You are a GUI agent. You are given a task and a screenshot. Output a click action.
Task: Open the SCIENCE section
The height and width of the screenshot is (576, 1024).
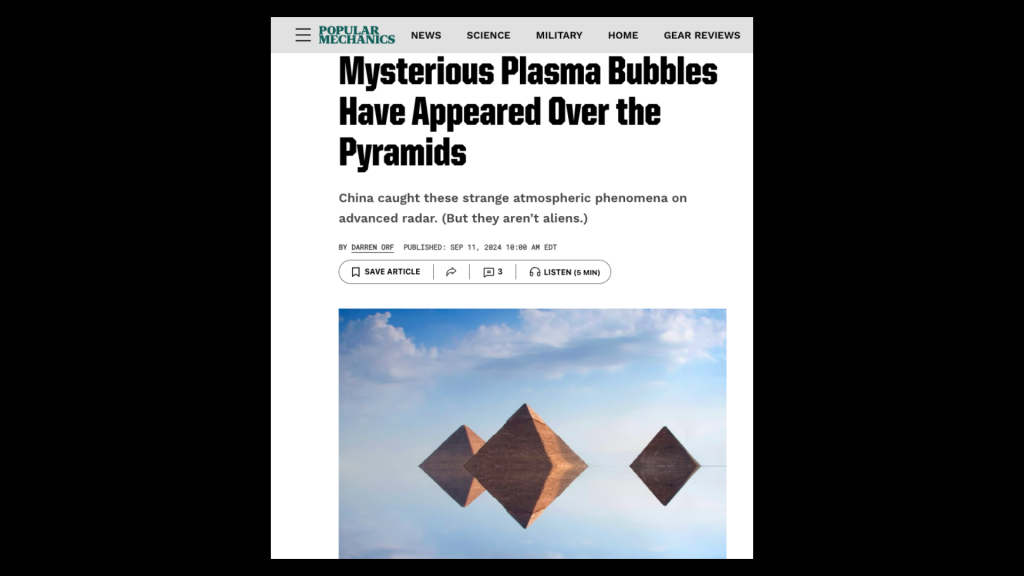click(x=488, y=35)
